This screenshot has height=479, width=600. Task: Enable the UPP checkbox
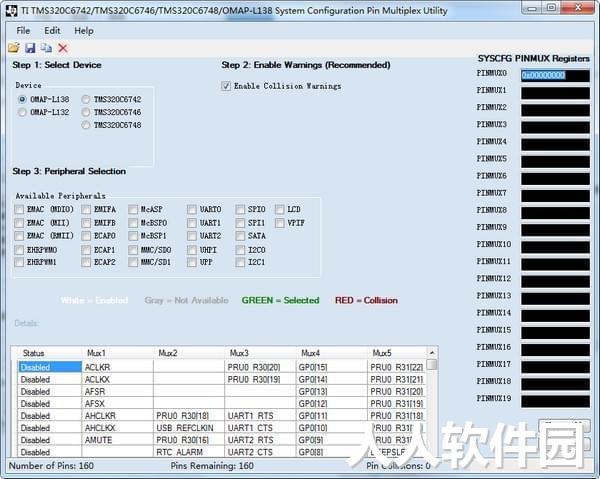point(192,262)
